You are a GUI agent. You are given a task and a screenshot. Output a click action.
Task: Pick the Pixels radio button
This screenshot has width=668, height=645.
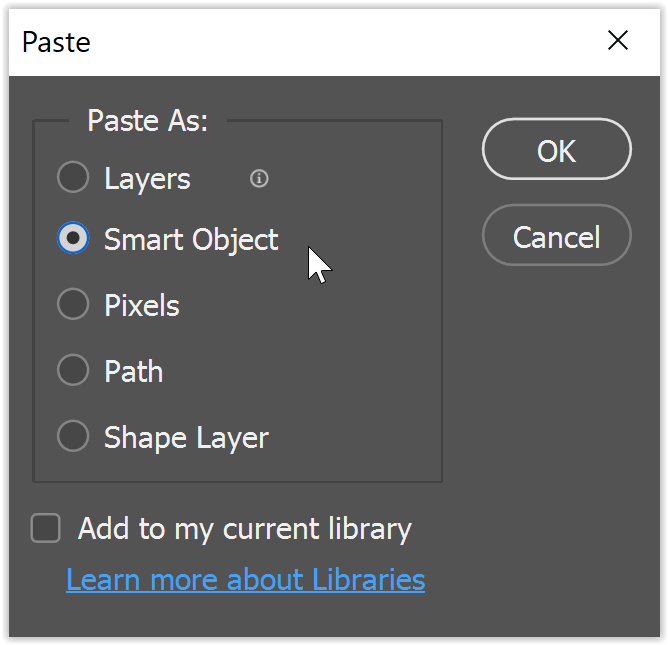(x=73, y=305)
